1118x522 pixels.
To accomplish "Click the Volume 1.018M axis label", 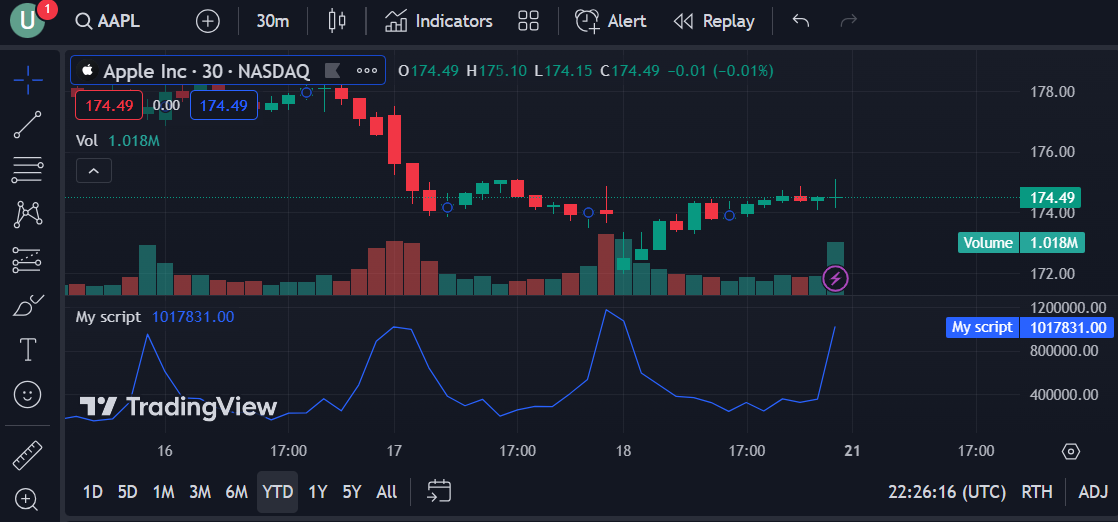I will [x=1021, y=242].
